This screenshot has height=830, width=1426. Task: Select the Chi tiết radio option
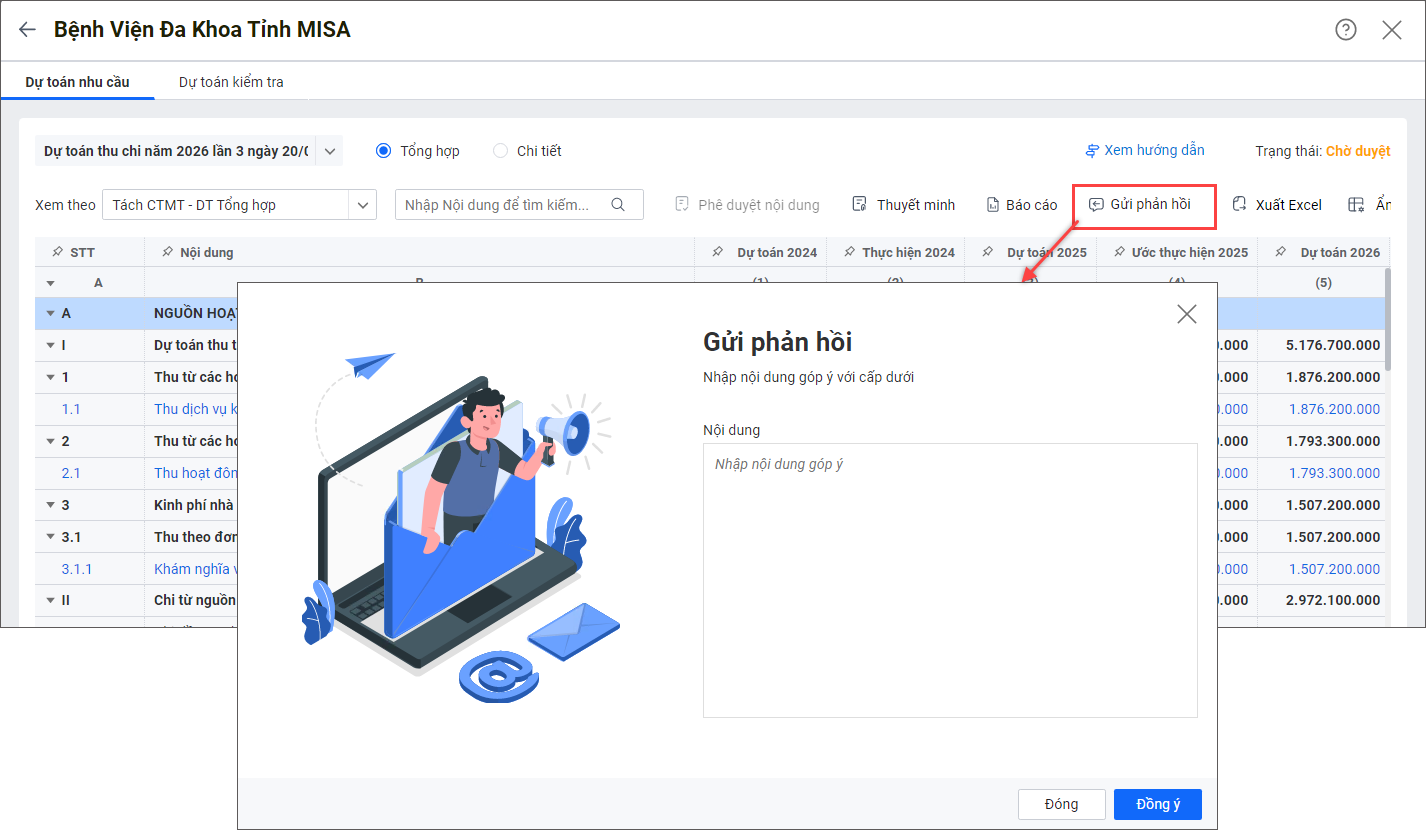tap(501, 151)
